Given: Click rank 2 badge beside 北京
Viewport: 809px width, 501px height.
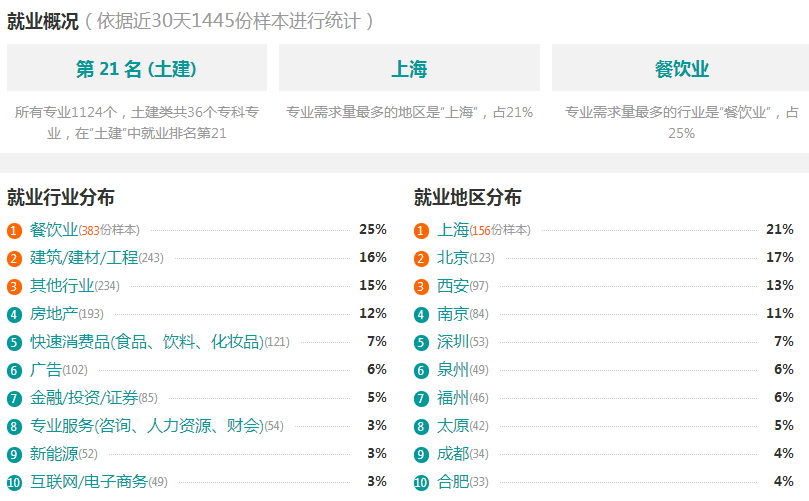Looking at the screenshot, I should pos(422,258).
